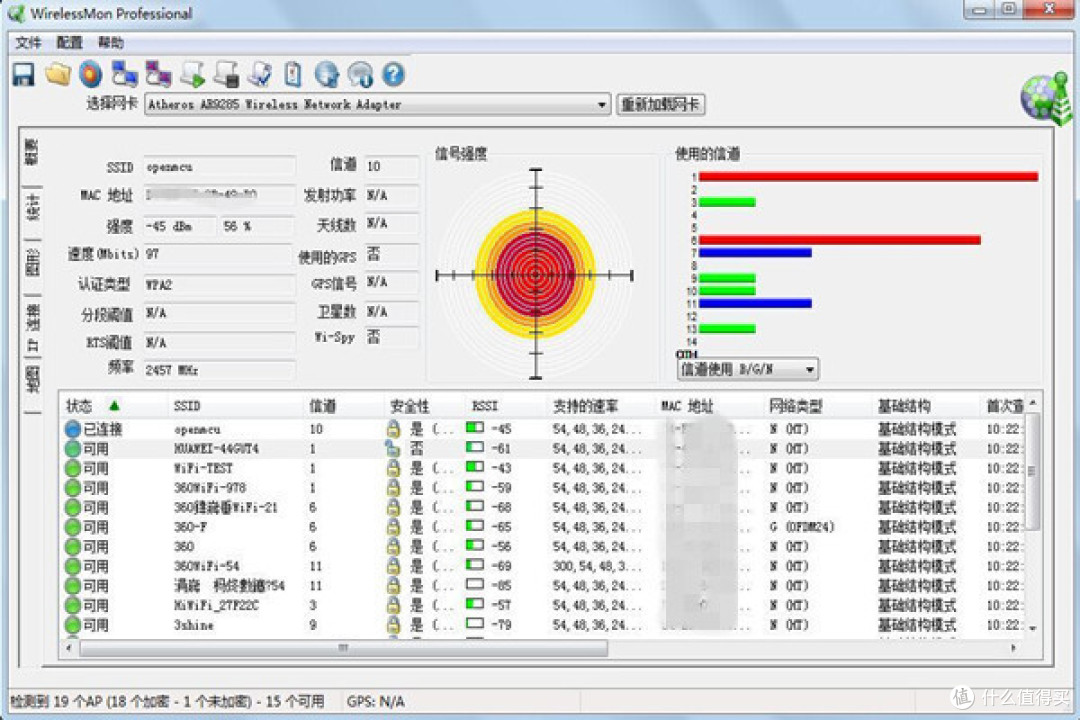The width and height of the screenshot is (1080, 720).
Task: Click the blue globe toolbar icon
Action: 326,74
